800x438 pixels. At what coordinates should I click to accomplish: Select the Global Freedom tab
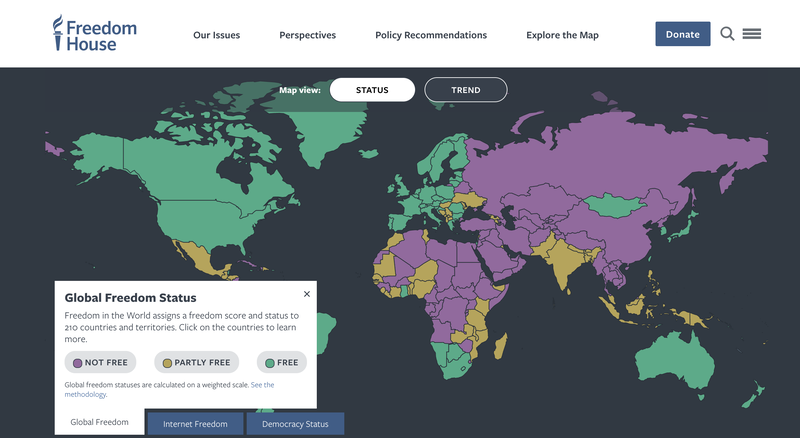[99, 422]
